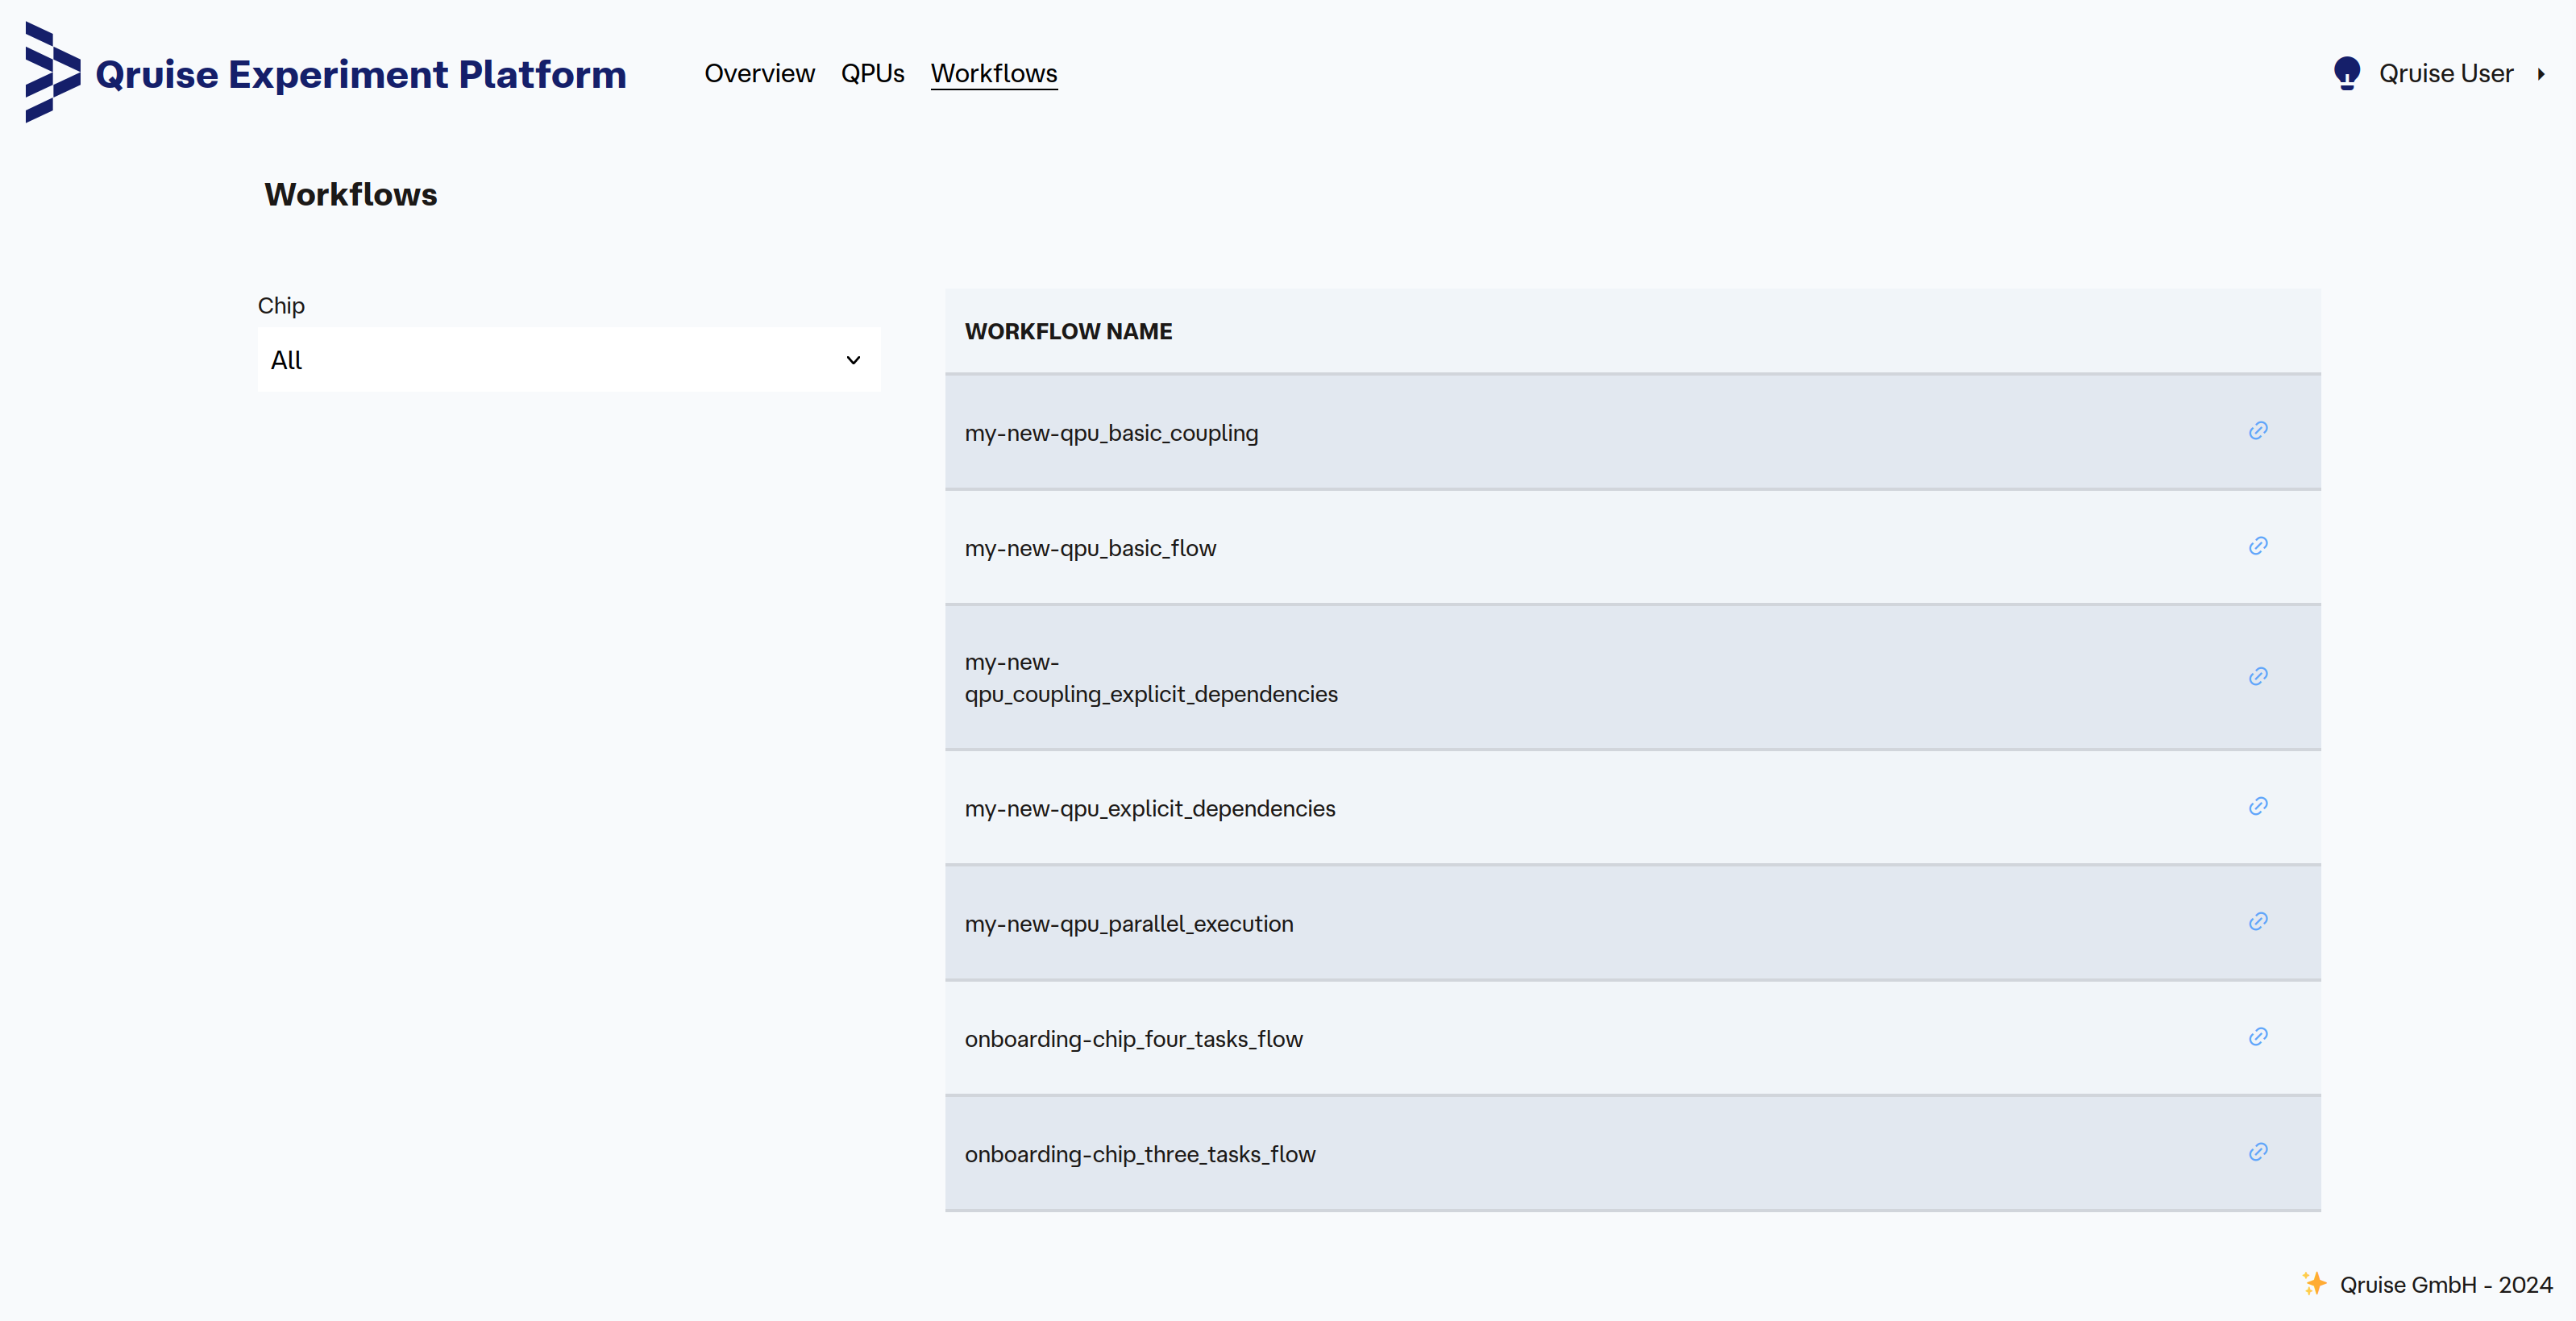Viewport: 2576px width, 1321px height.
Task: Select my-new-qpu_parallel_execution workflow name
Action: pyautogui.click(x=1129, y=924)
